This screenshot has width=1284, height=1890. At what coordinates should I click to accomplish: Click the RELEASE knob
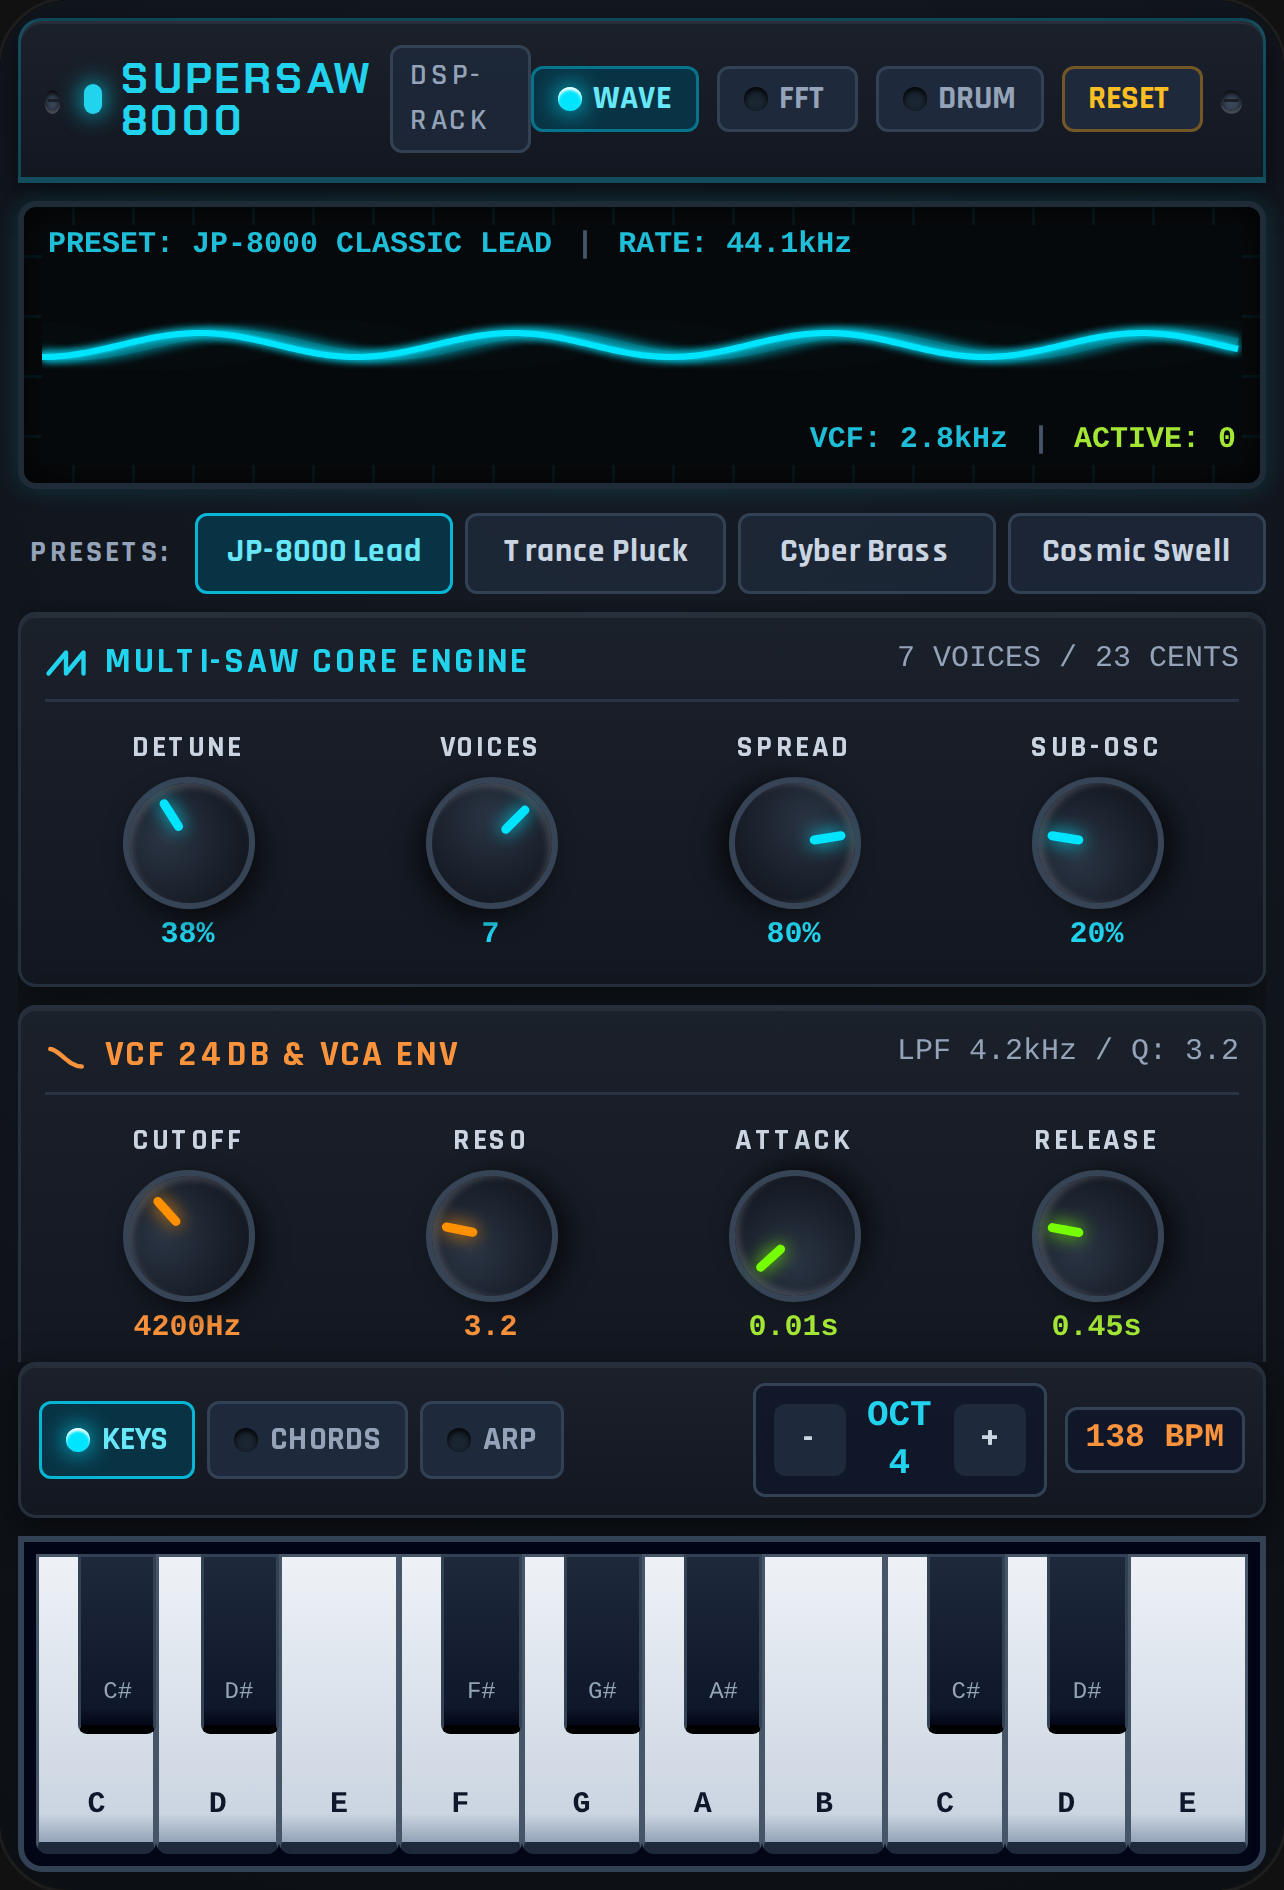(x=1098, y=1236)
